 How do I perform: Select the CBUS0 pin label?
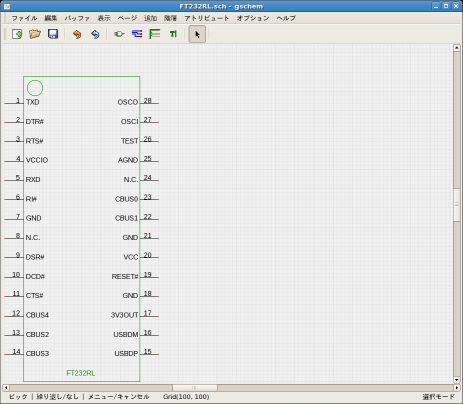tap(126, 199)
